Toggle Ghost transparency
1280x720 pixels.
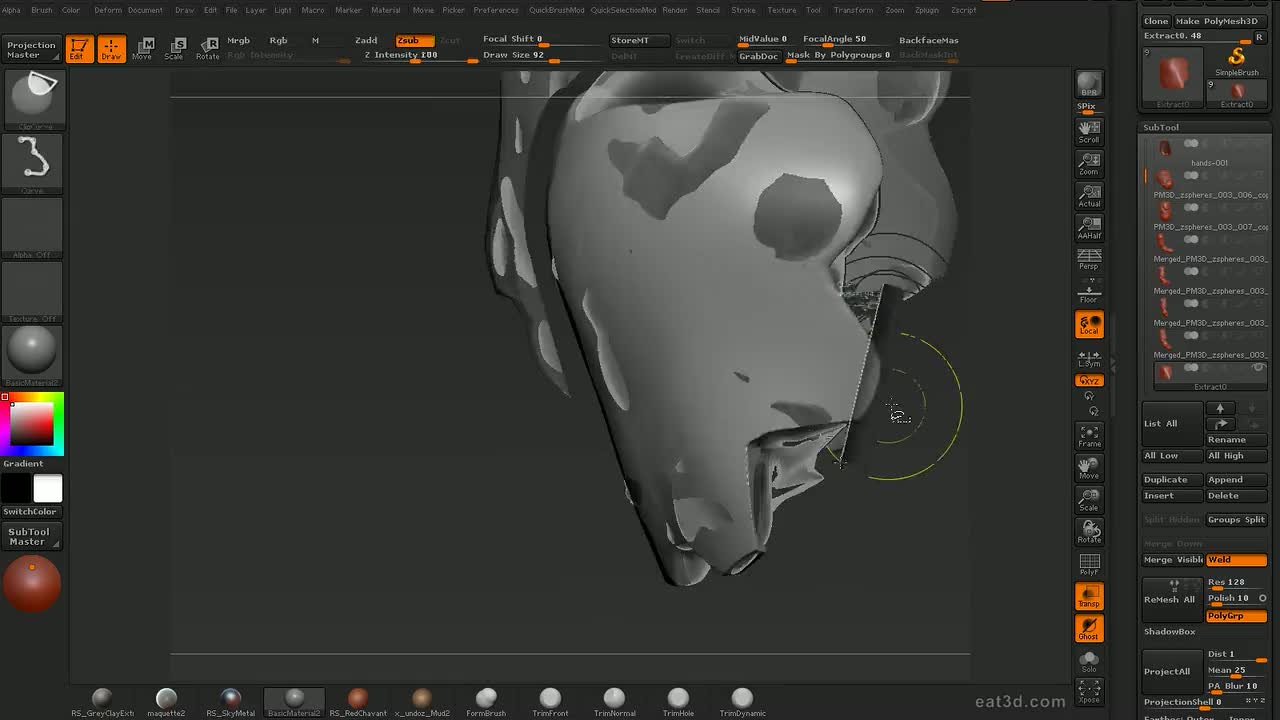tap(1089, 629)
